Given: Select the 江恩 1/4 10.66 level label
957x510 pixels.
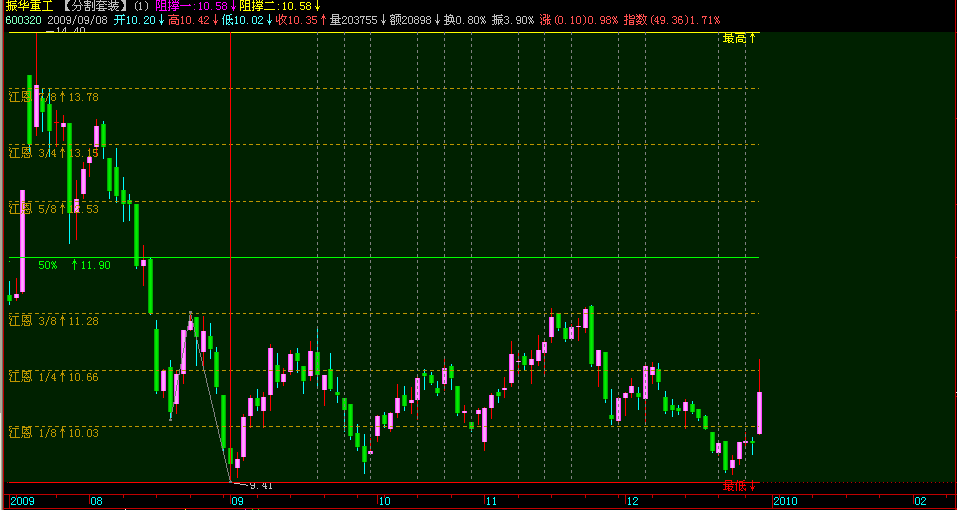Looking at the screenshot, I should pos(54,377).
